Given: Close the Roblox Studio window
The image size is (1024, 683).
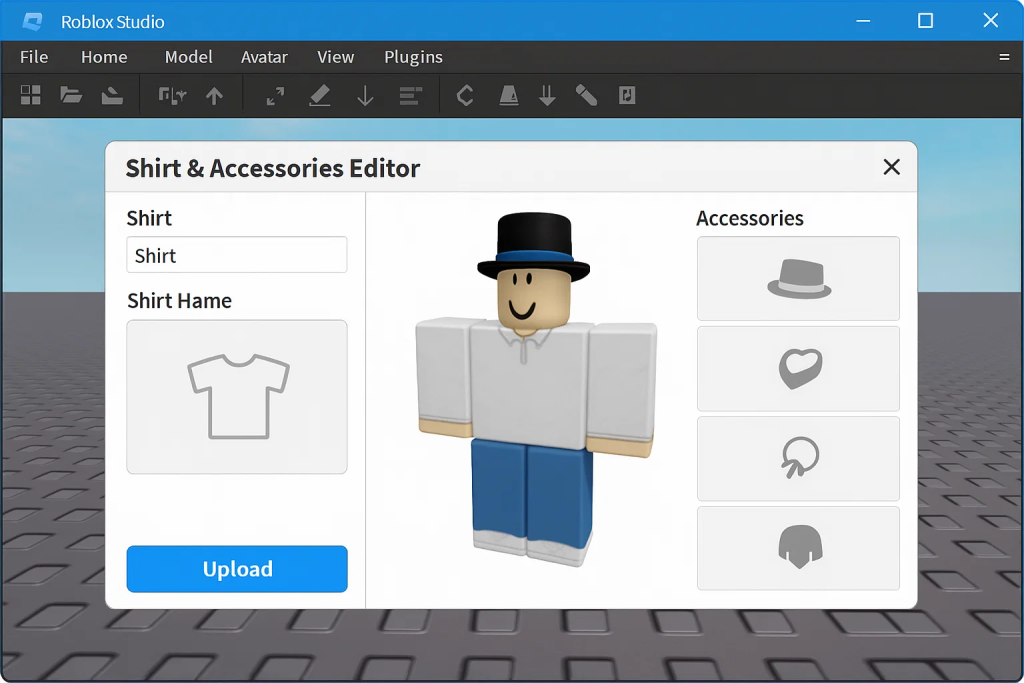Looking at the screenshot, I should [991, 21].
